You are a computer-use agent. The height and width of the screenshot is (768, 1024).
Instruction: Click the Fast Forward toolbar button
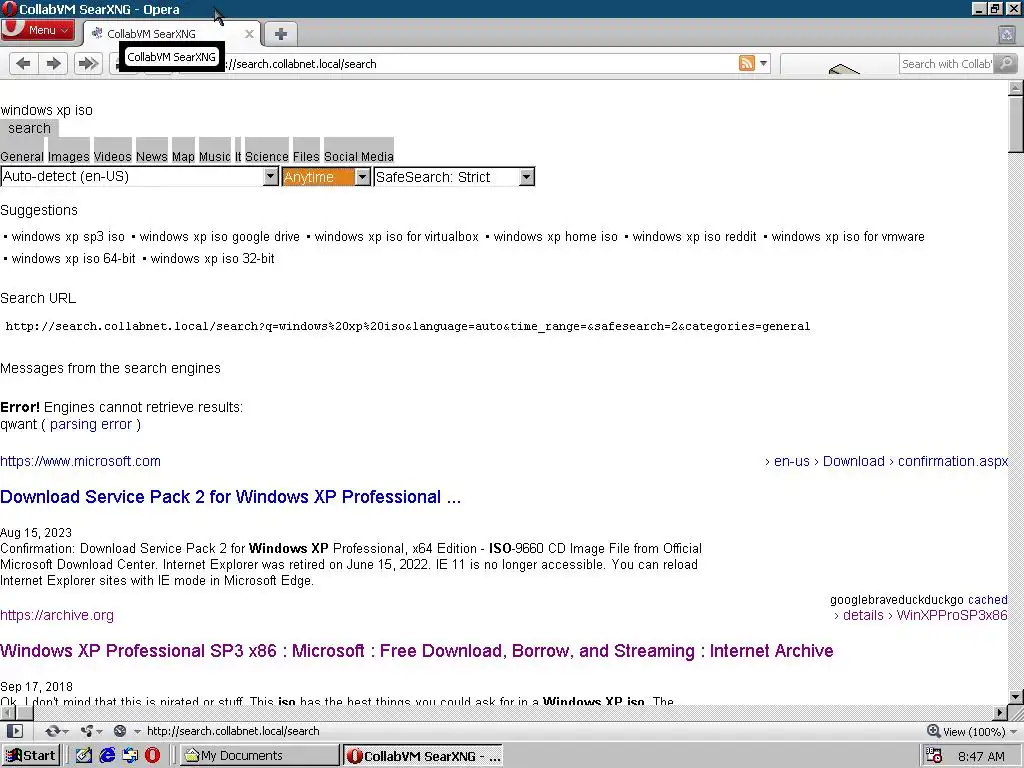(x=88, y=63)
